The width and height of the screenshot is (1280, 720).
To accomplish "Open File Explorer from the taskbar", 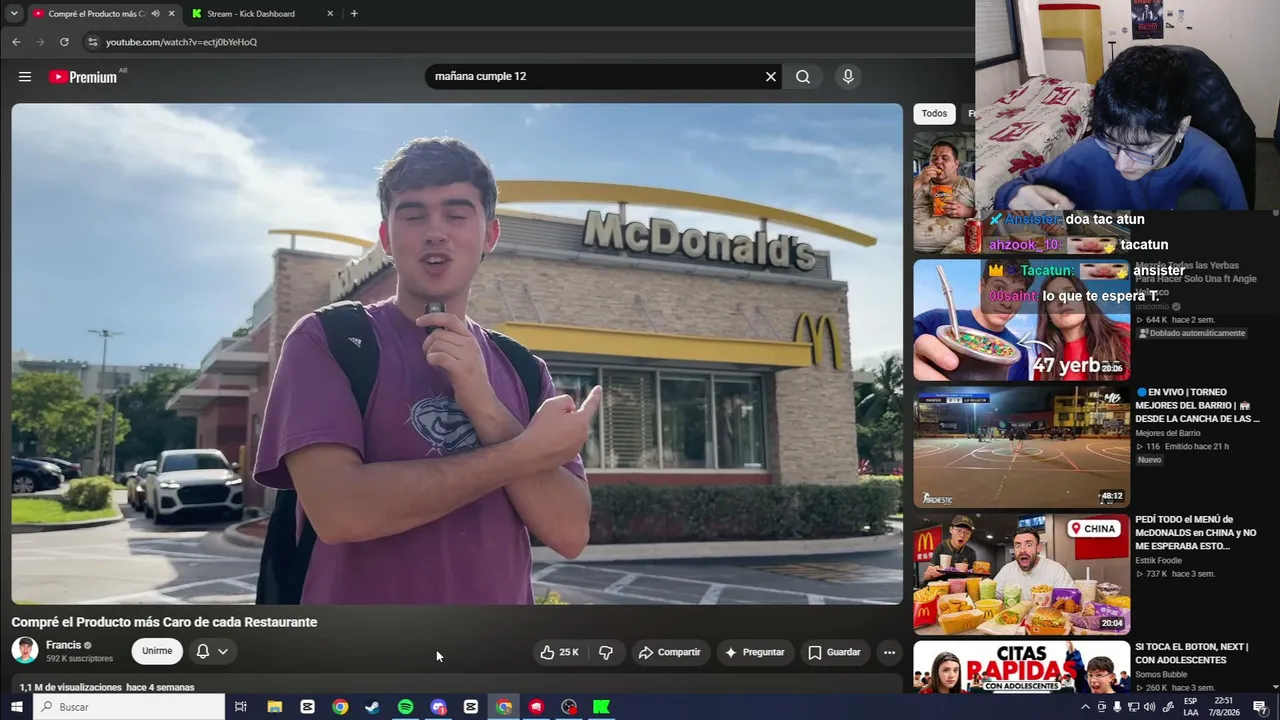I will [x=275, y=707].
